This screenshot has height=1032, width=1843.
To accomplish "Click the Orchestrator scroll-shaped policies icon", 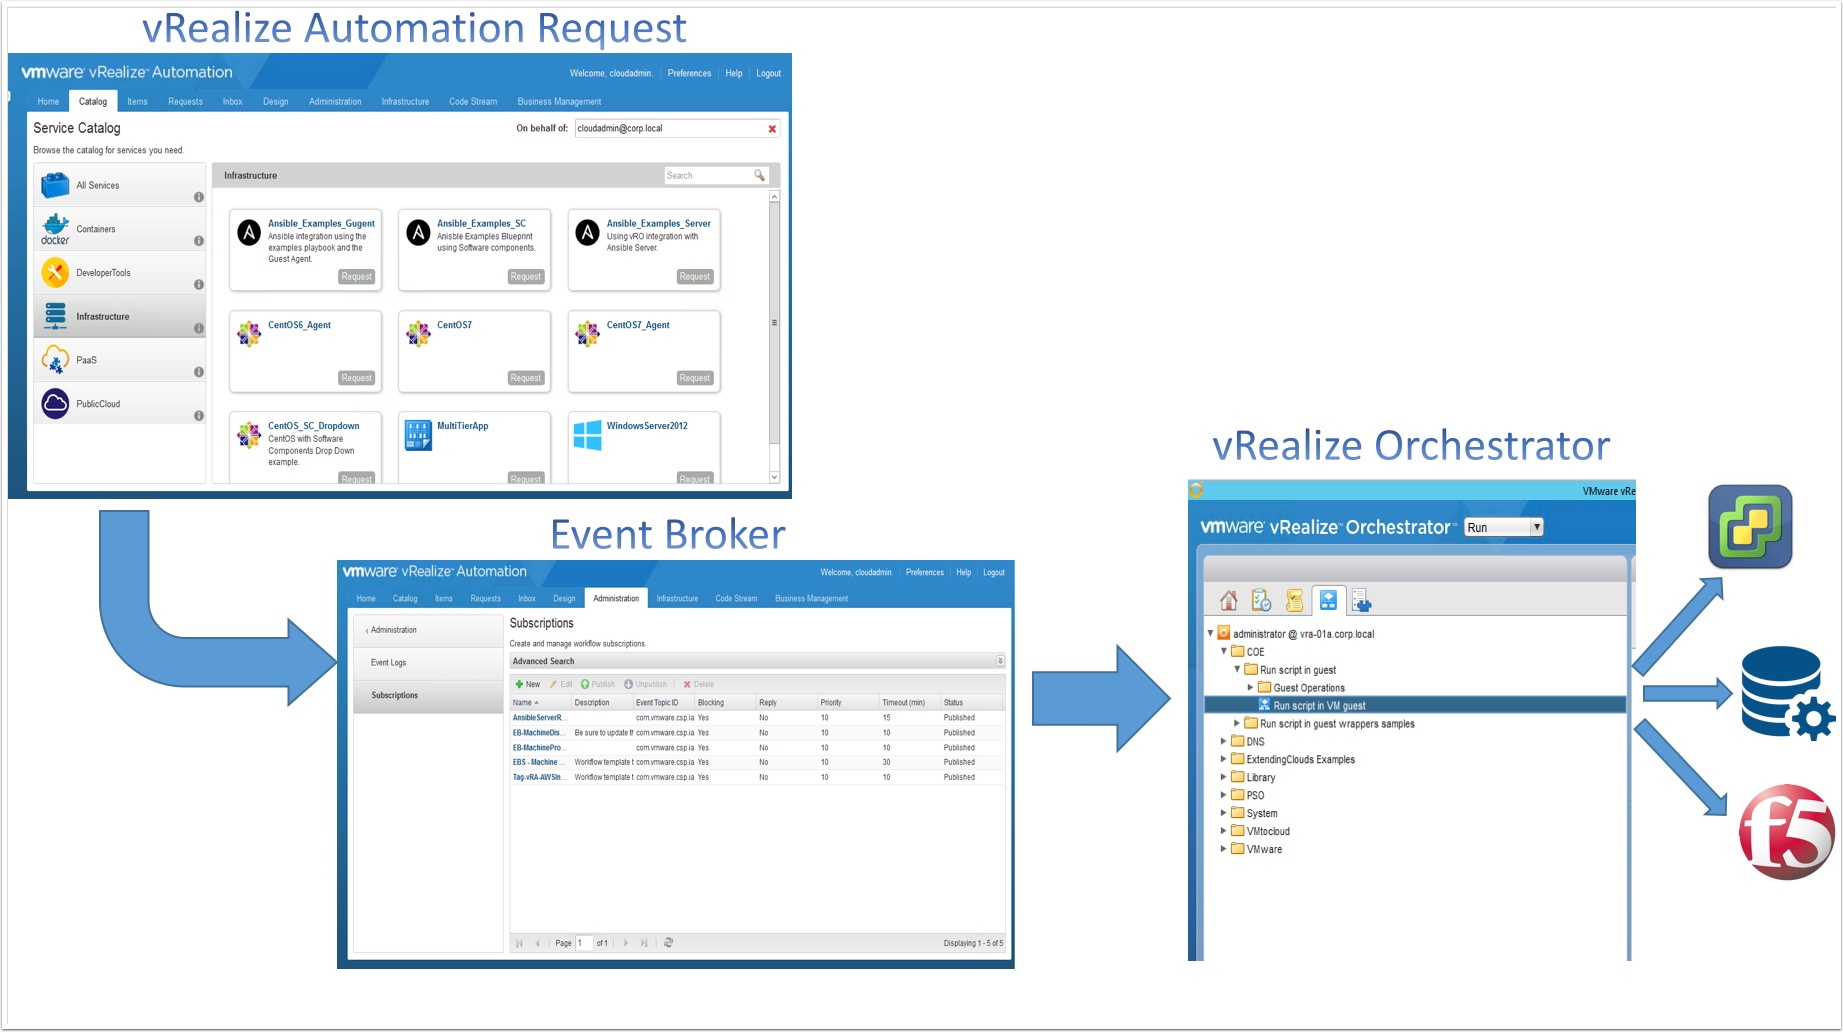I will pyautogui.click(x=1294, y=600).
